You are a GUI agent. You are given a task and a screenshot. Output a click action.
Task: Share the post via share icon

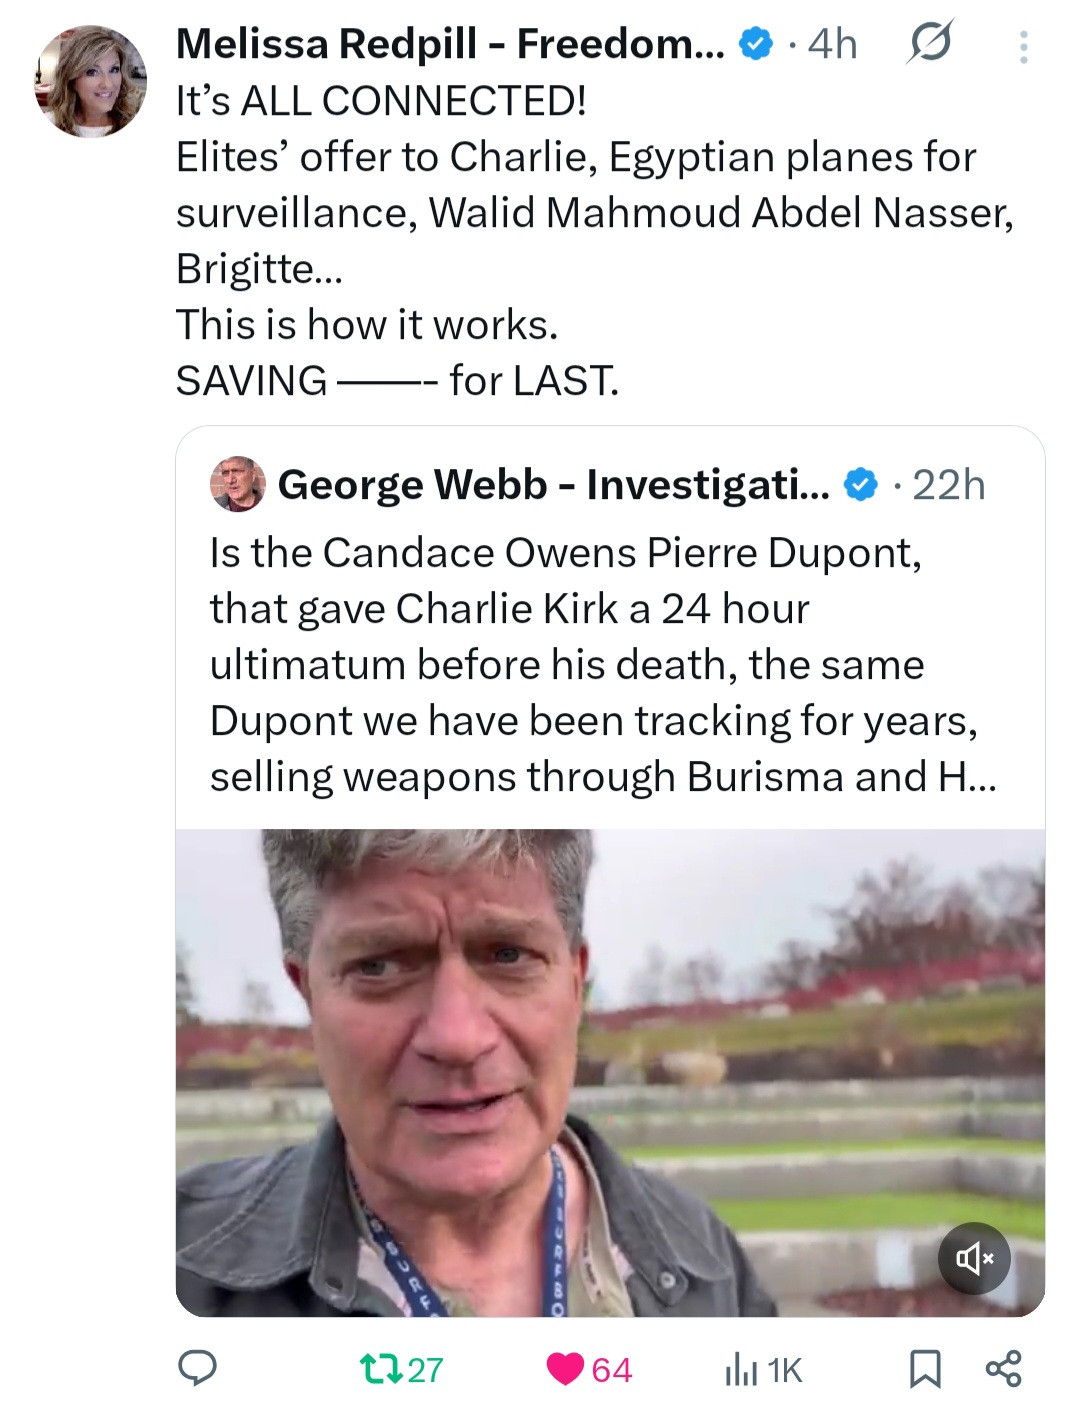pos(1003,1368)
